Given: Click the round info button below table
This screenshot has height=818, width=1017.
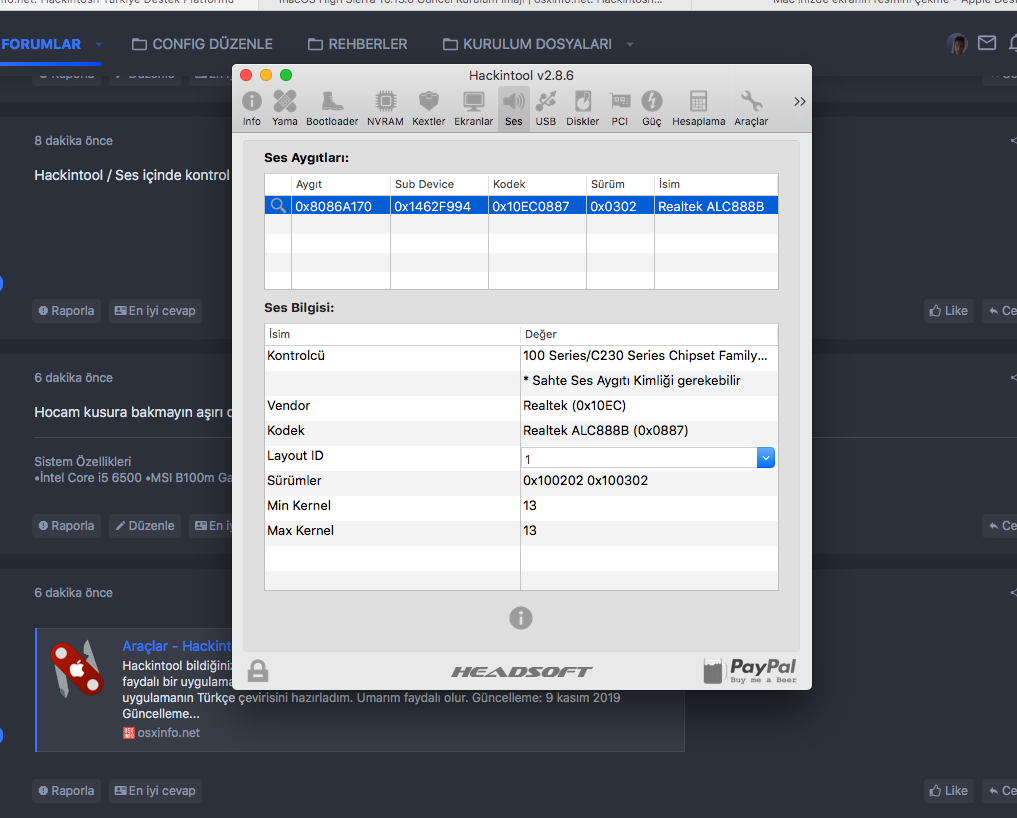Looking at the screenshot, I should pos(521,618).
